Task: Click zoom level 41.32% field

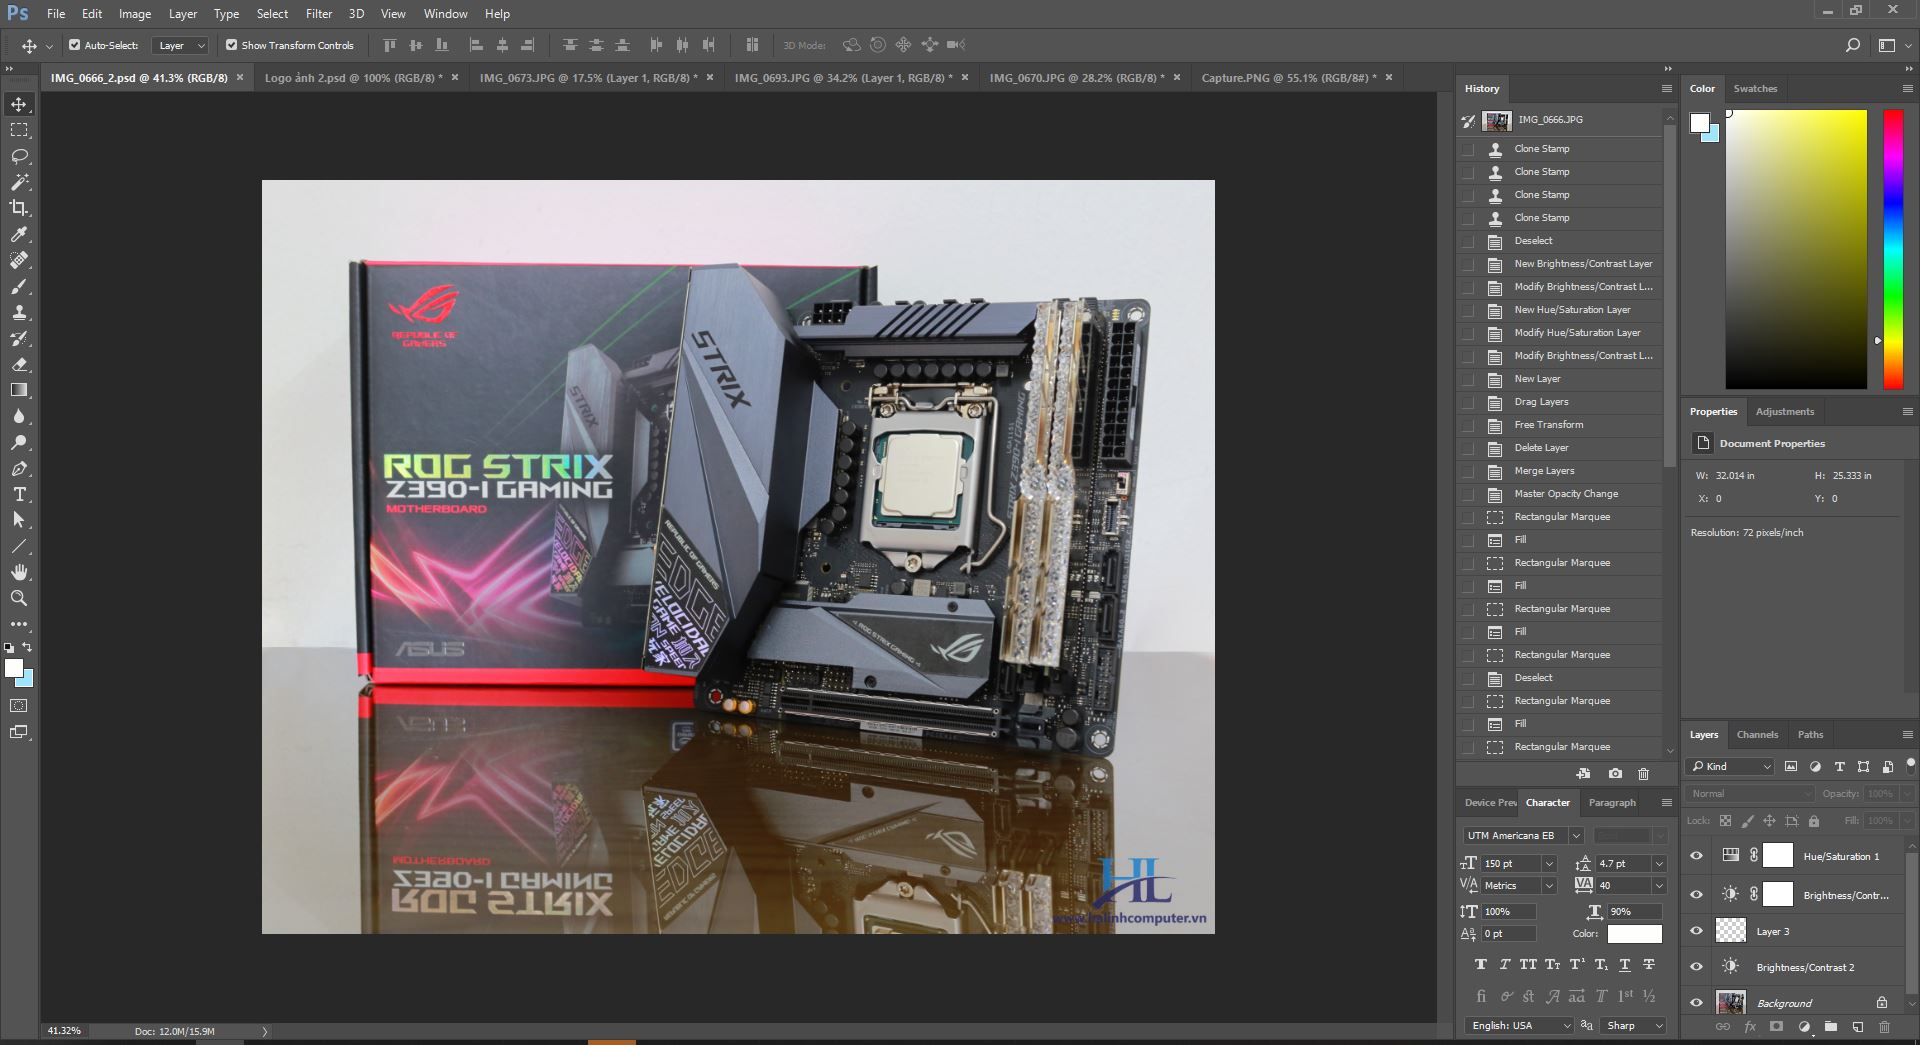Action: [64, 1031]
